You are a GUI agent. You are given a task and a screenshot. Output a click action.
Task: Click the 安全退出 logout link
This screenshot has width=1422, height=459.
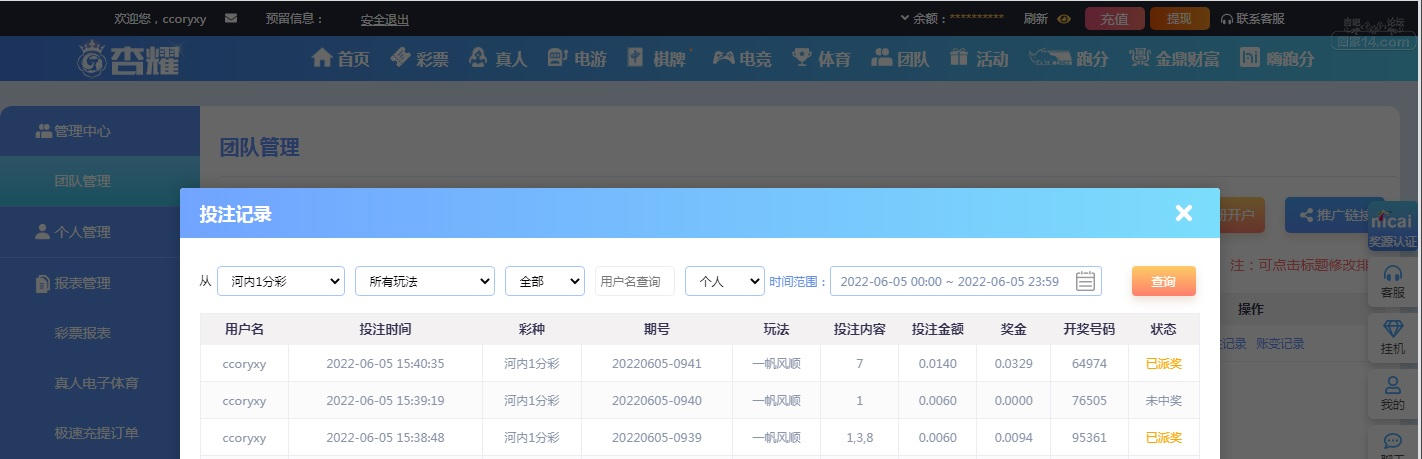385,19
